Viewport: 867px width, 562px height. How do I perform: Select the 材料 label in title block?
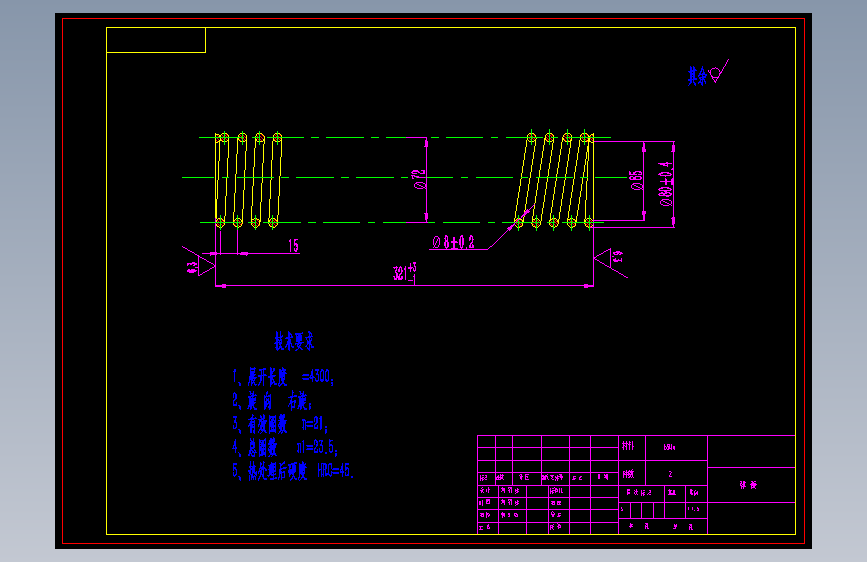(628, 446)
